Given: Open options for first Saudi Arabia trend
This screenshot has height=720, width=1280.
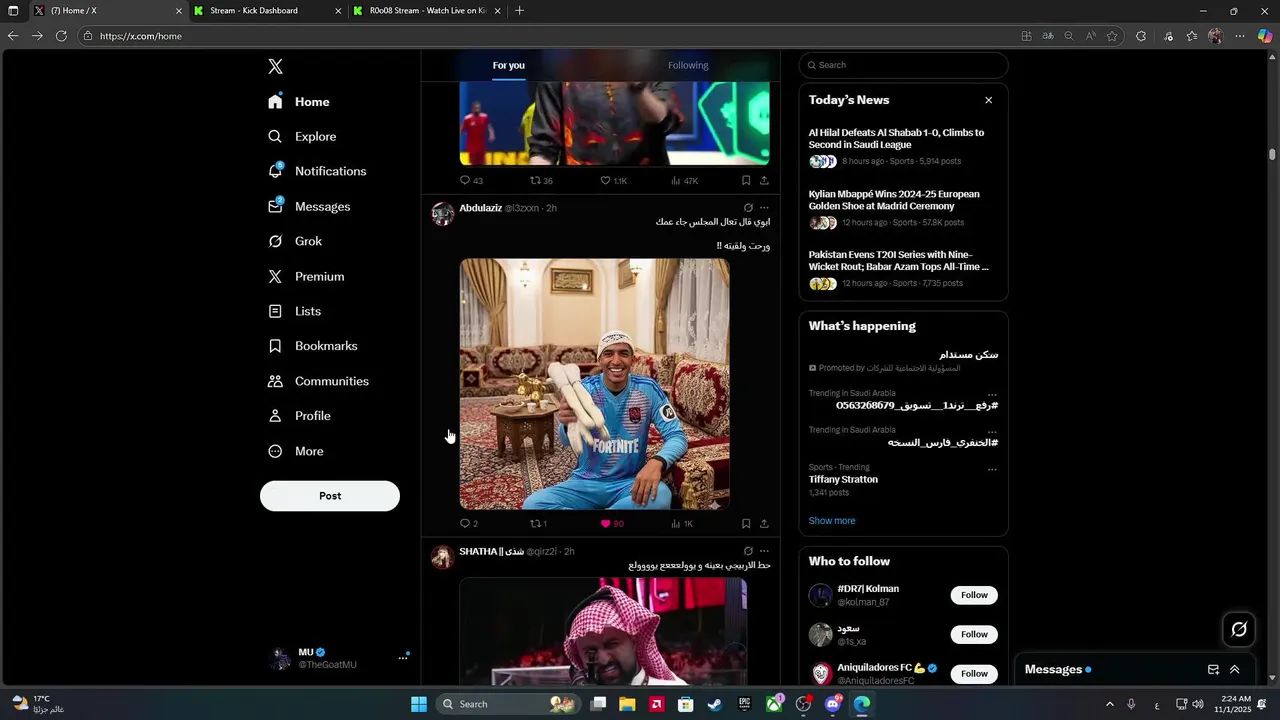Looking at the screenshot, I should pyautogui.click(x=992, y=395).
